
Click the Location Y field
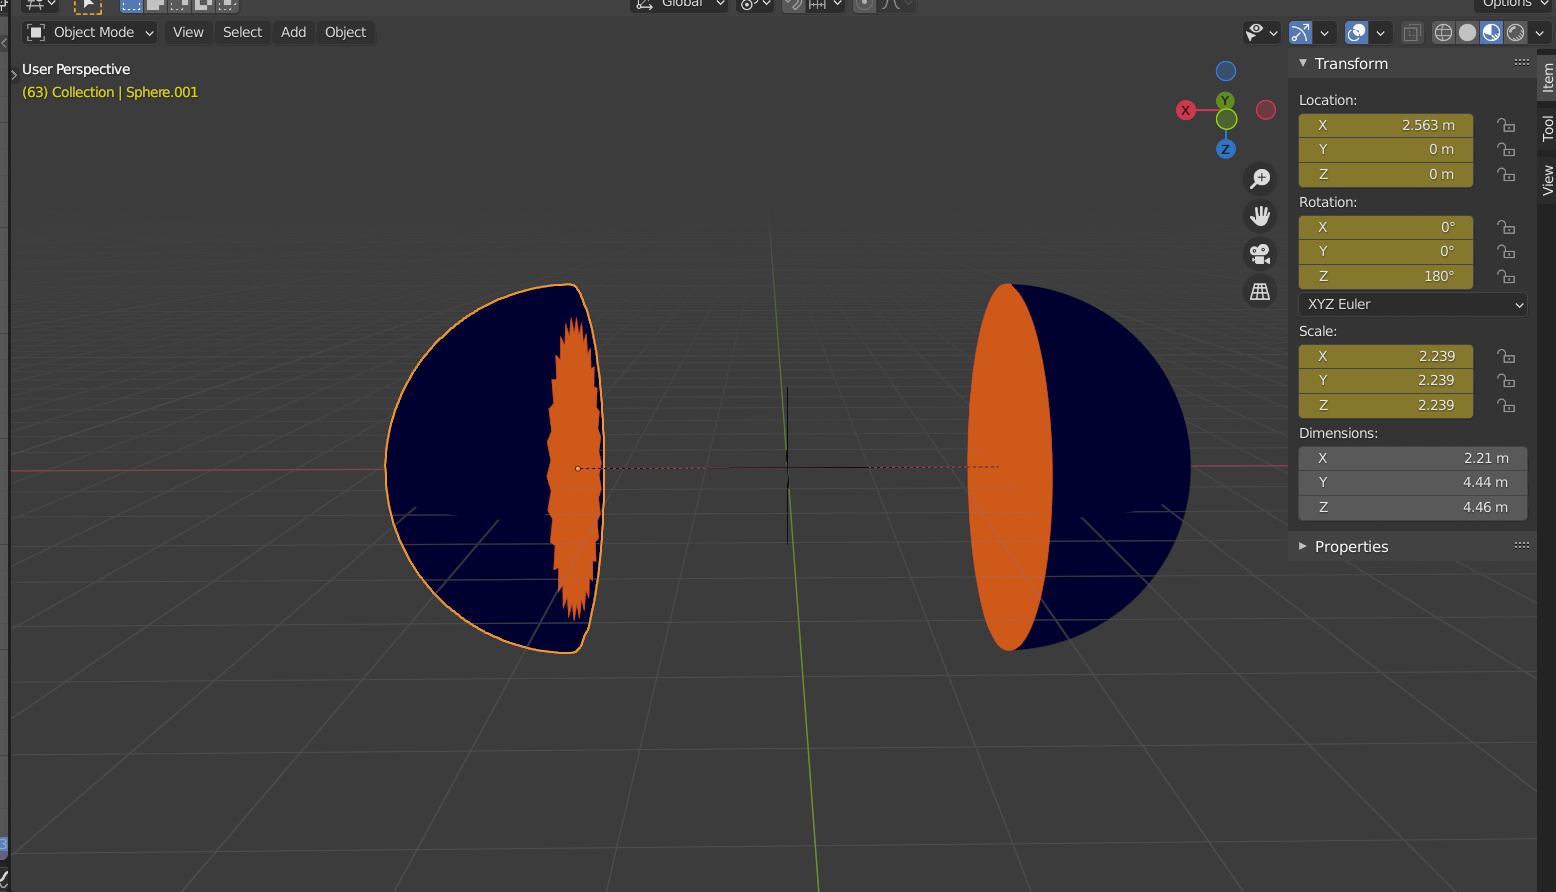(1386, 149)
